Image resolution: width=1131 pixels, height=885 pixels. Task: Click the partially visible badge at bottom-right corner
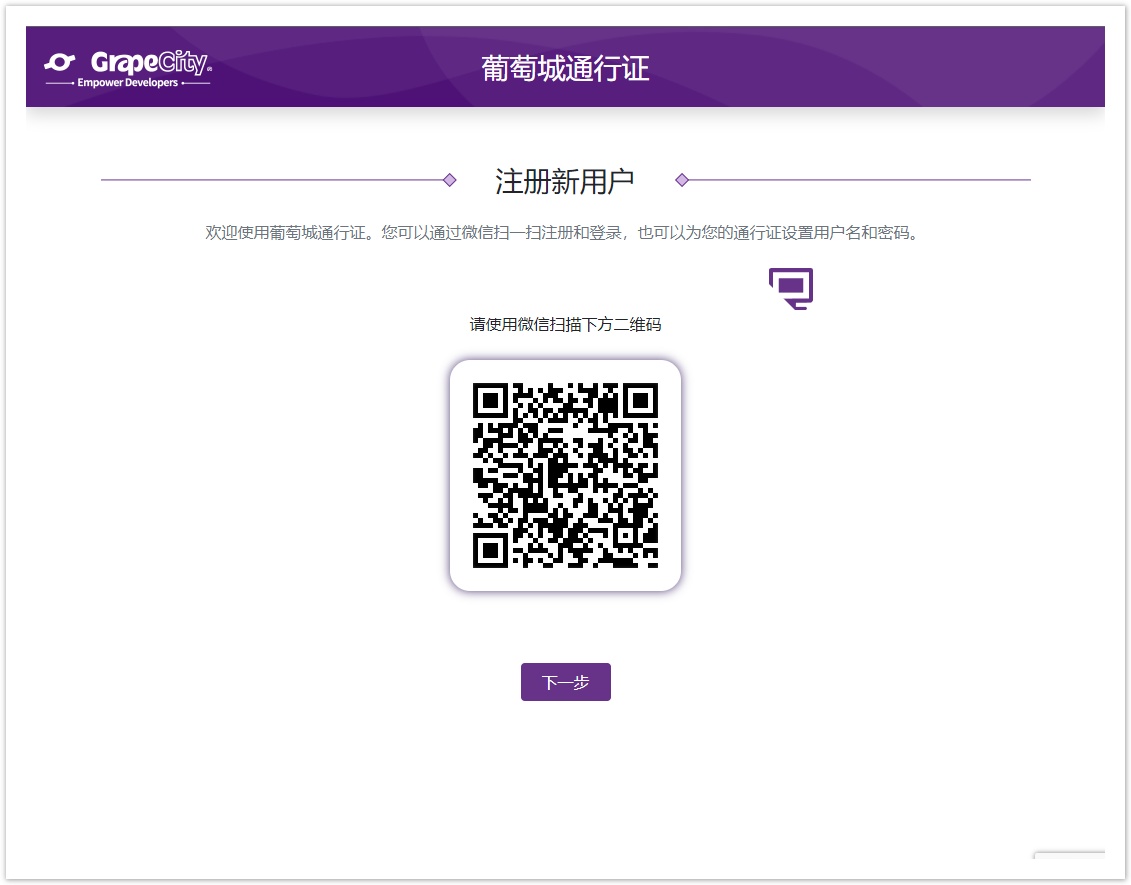coord(1069,866)
